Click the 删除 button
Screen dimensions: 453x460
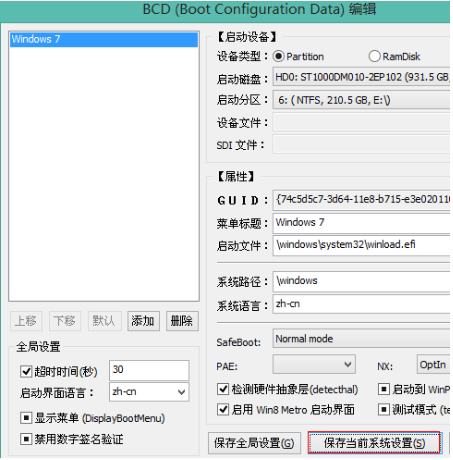182,321
